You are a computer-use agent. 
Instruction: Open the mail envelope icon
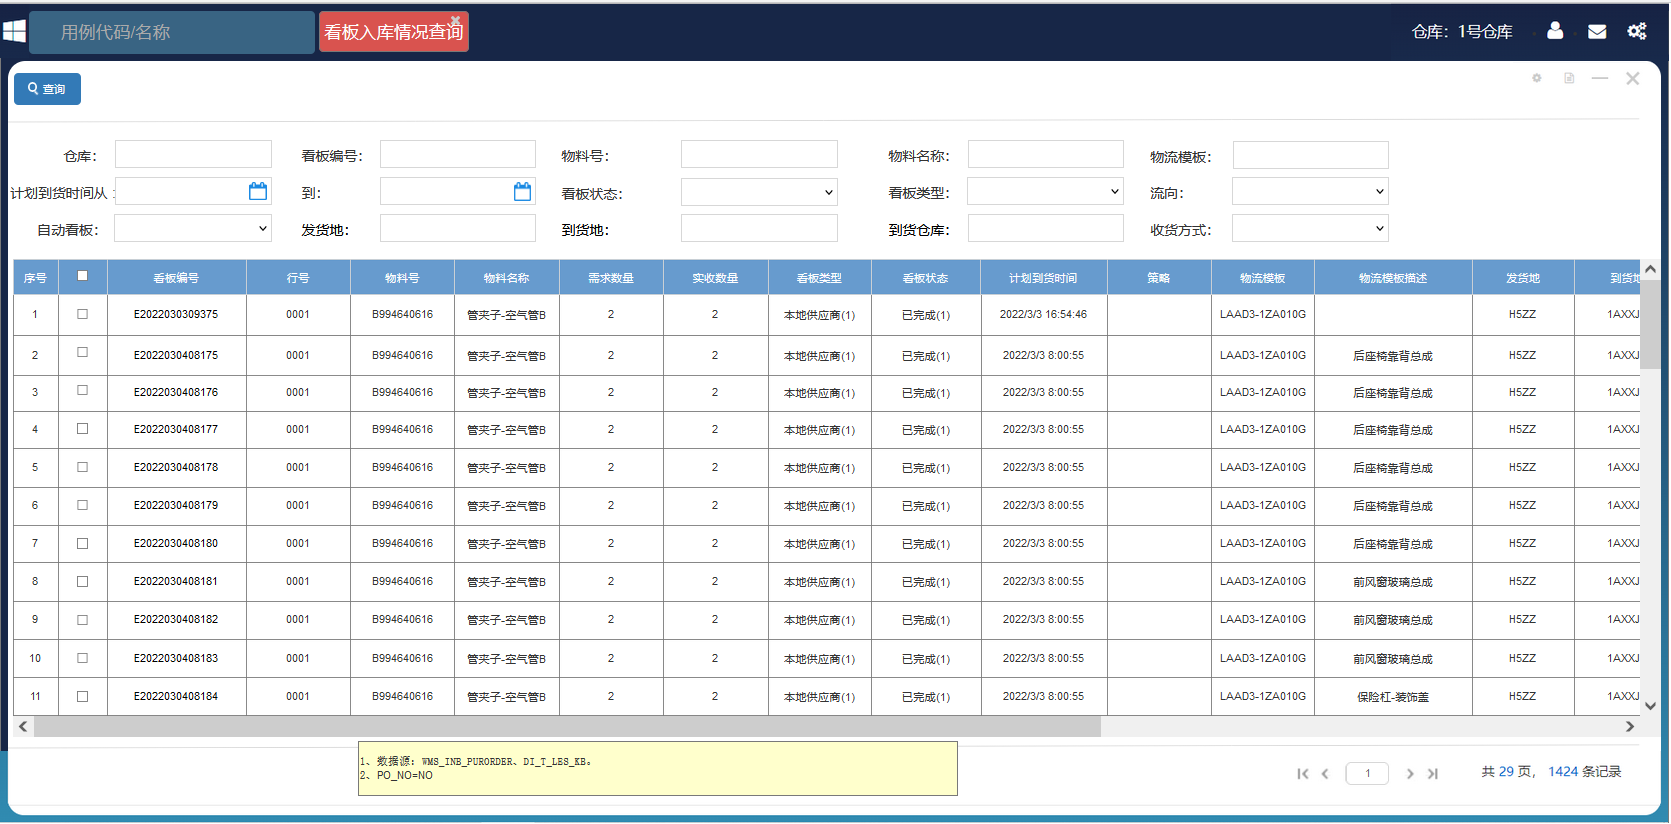1597,31
